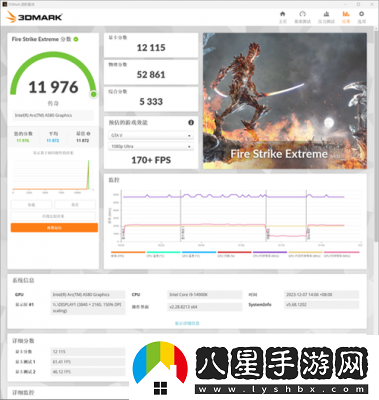Click the physics score 52 861 card
Screen dimensions: 379x400
[x=151, y=72]
